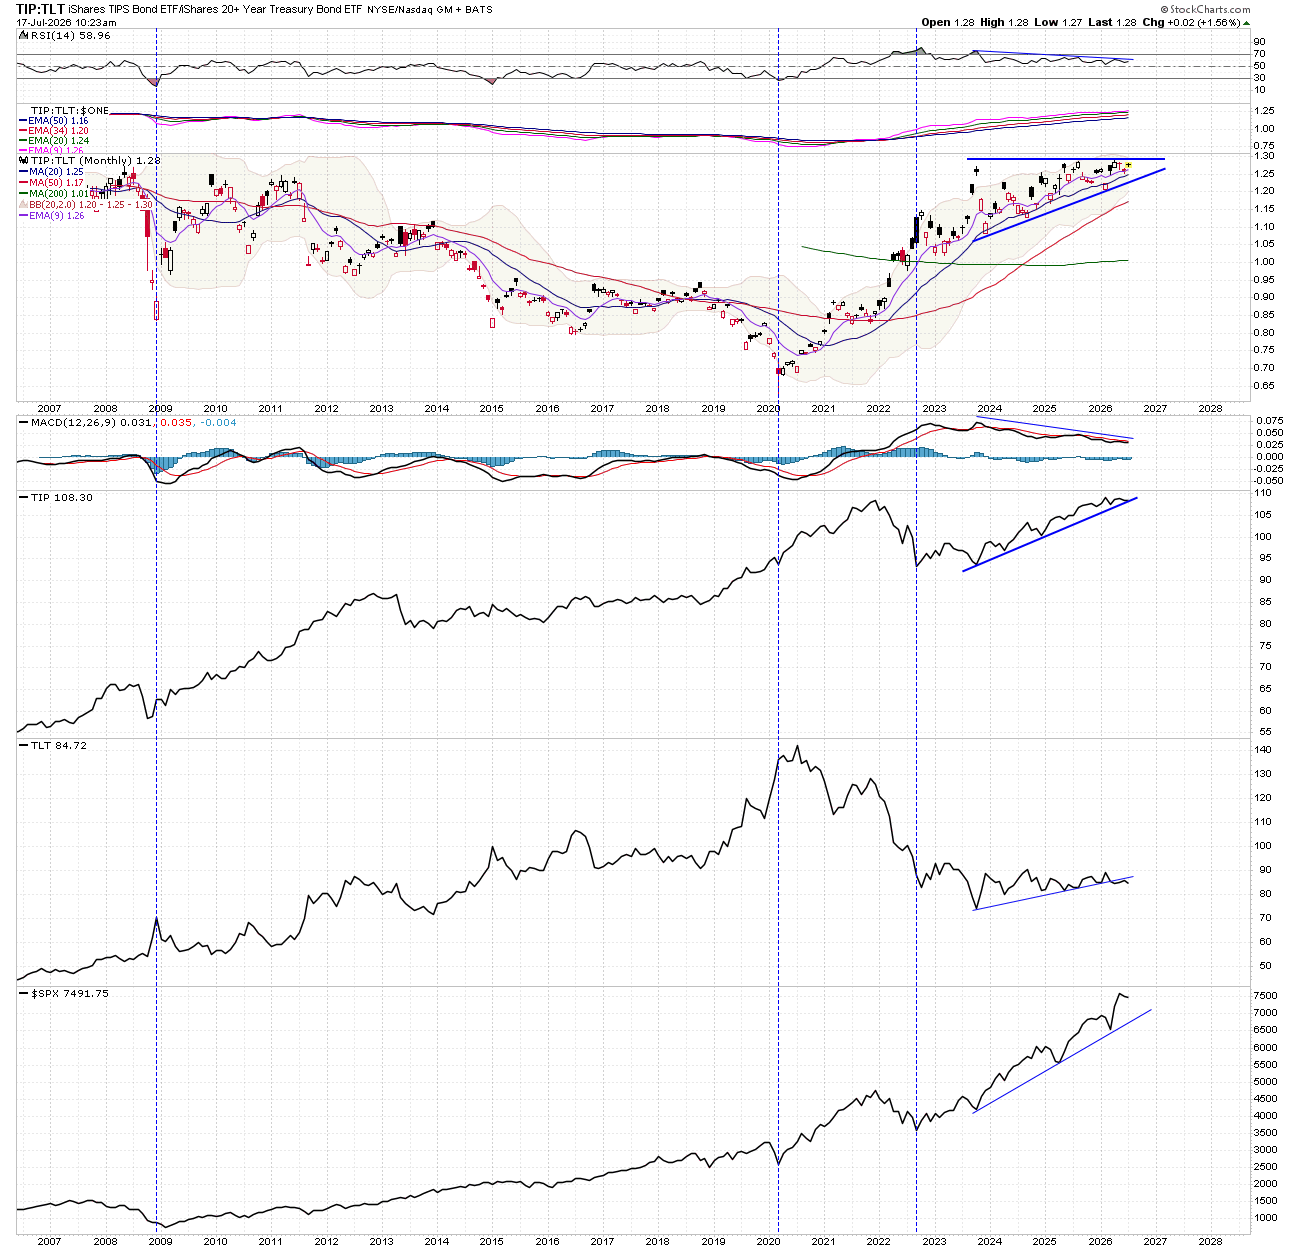Click the 17-Jul-2026 10:23am timestamp
The width and height of the screenshot is (1300, 1250).
point(66,22)
